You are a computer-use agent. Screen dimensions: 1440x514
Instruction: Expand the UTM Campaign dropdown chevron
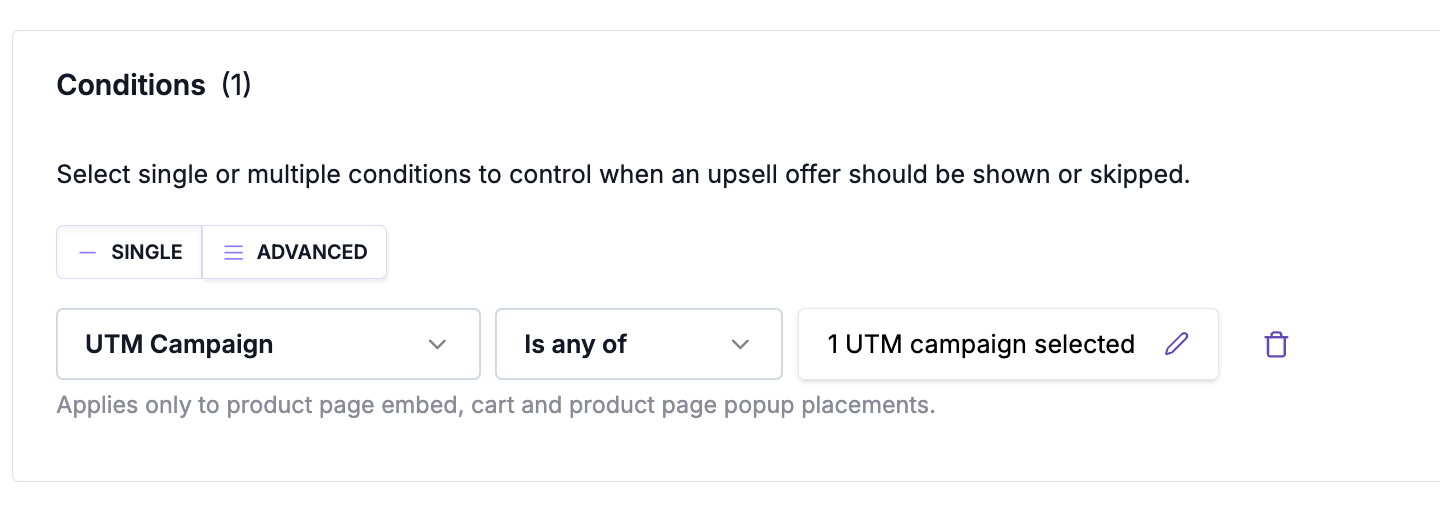(437, 344)
